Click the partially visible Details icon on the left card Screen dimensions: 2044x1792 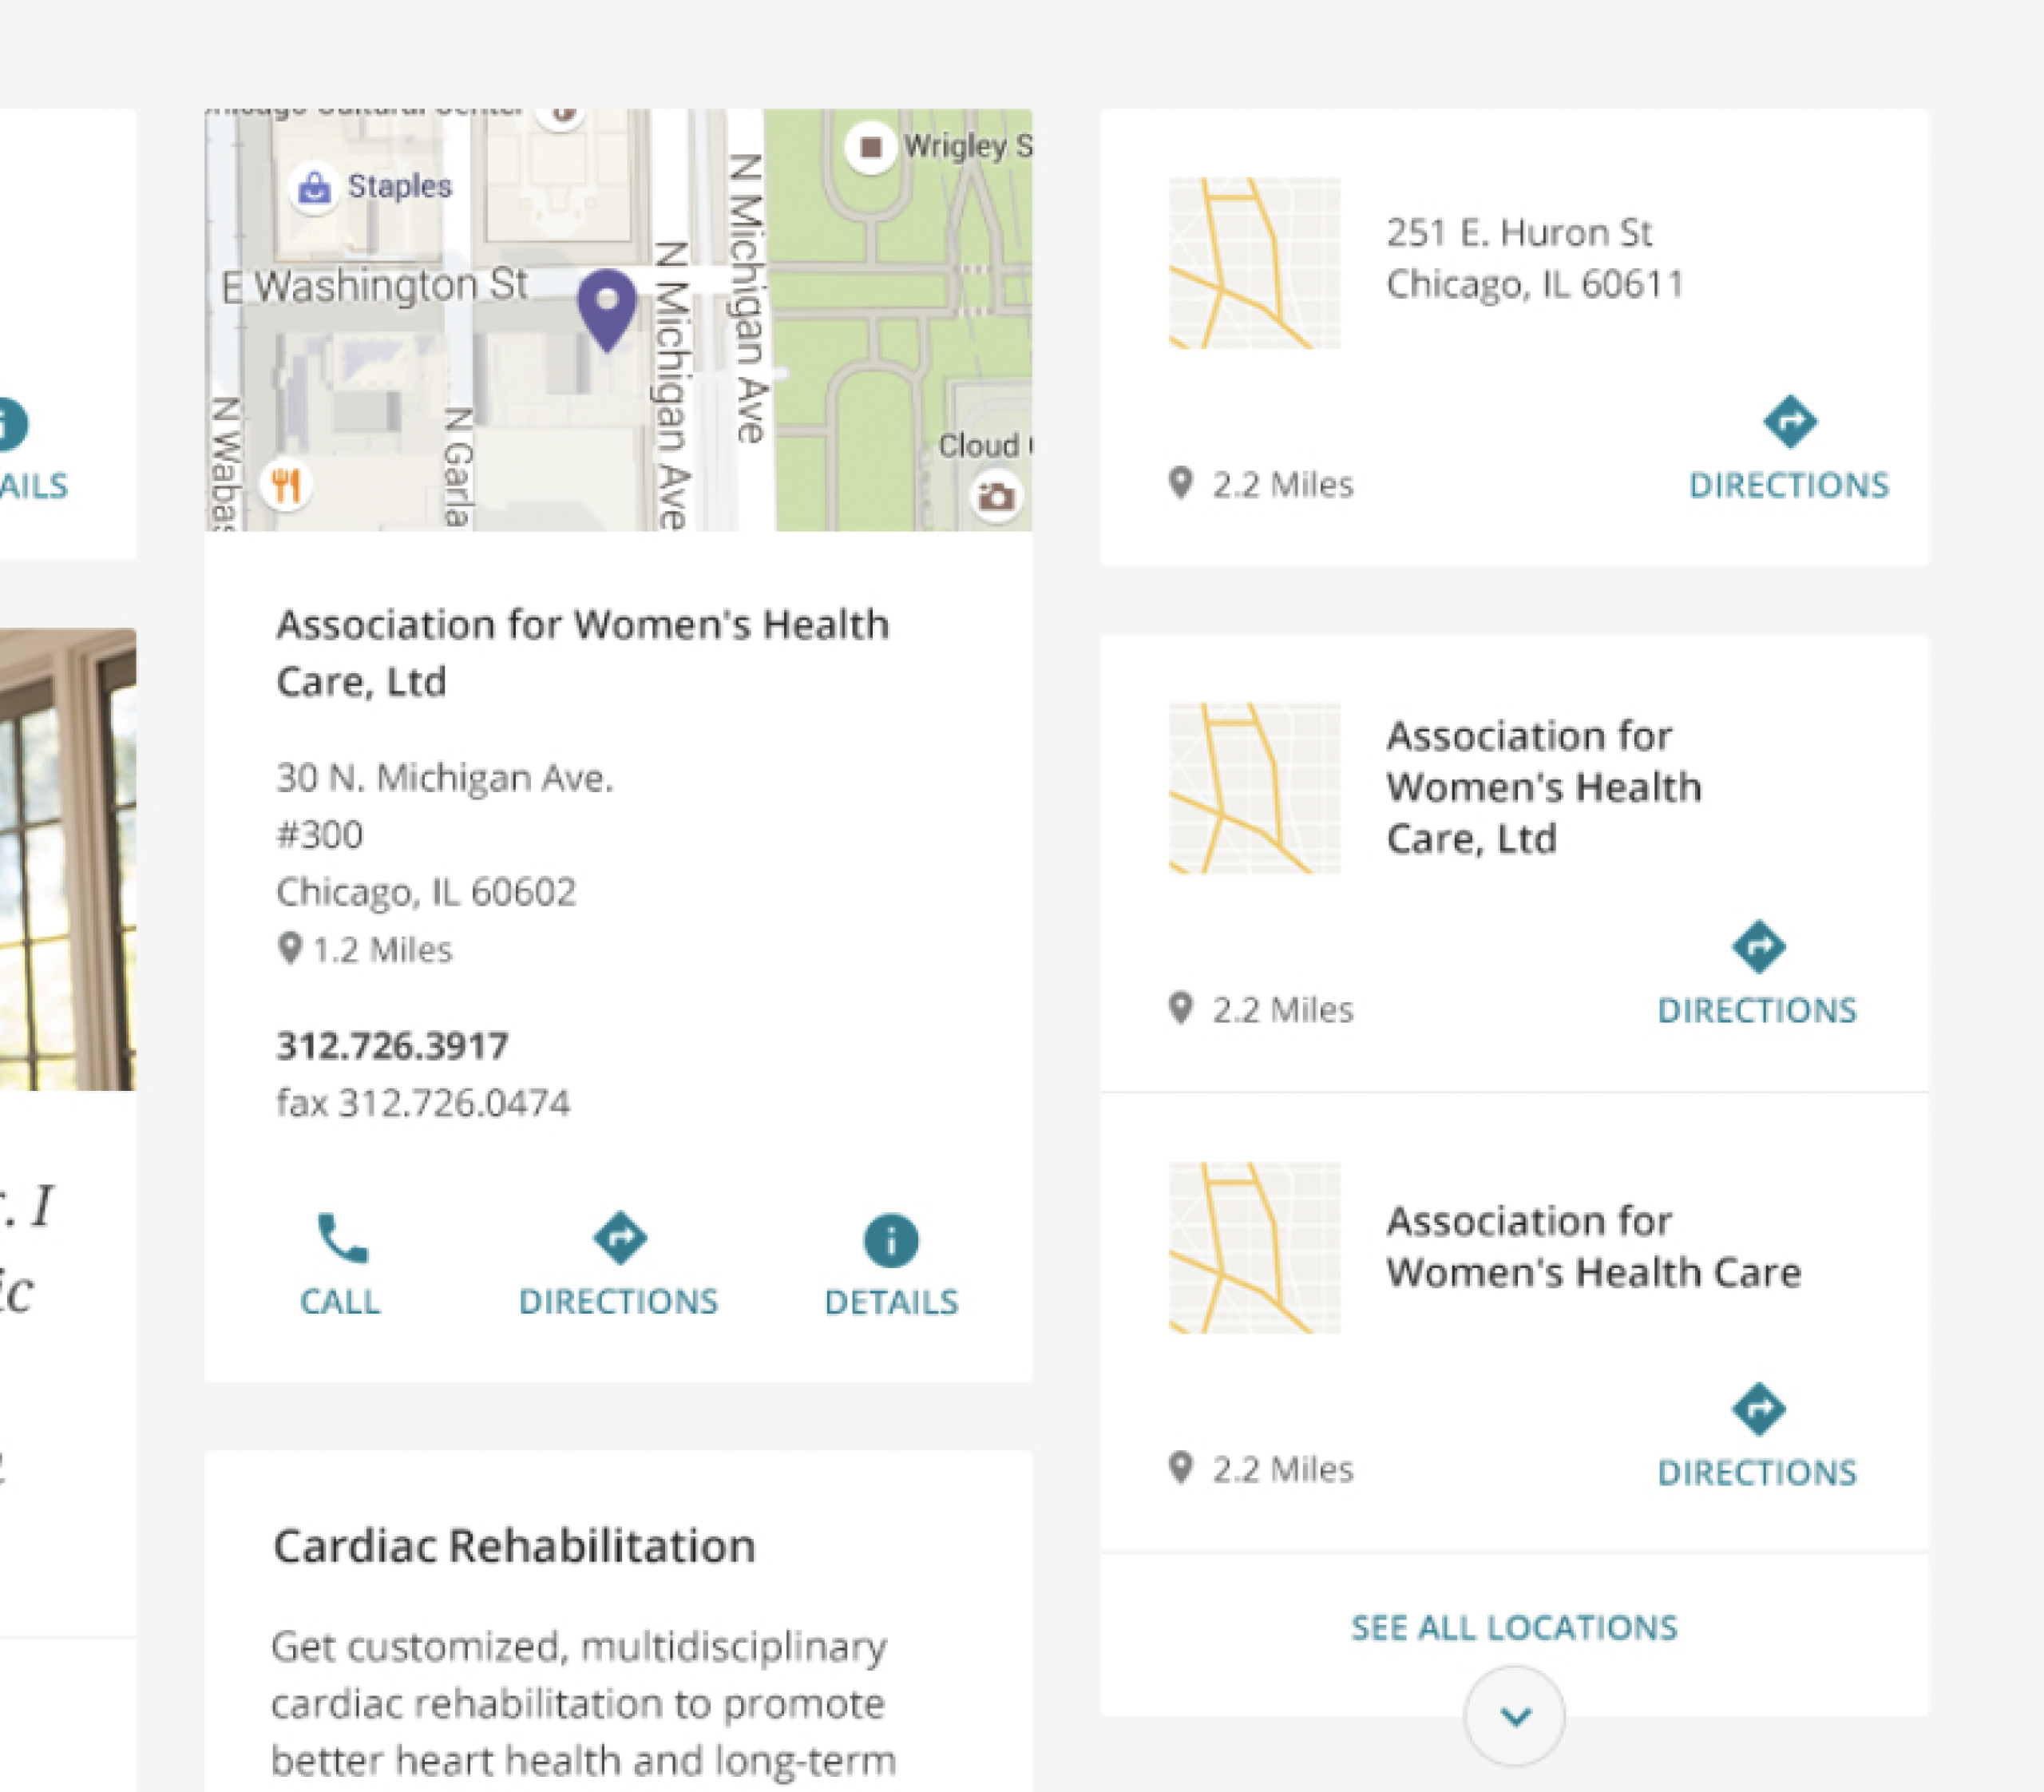[12, 425]
